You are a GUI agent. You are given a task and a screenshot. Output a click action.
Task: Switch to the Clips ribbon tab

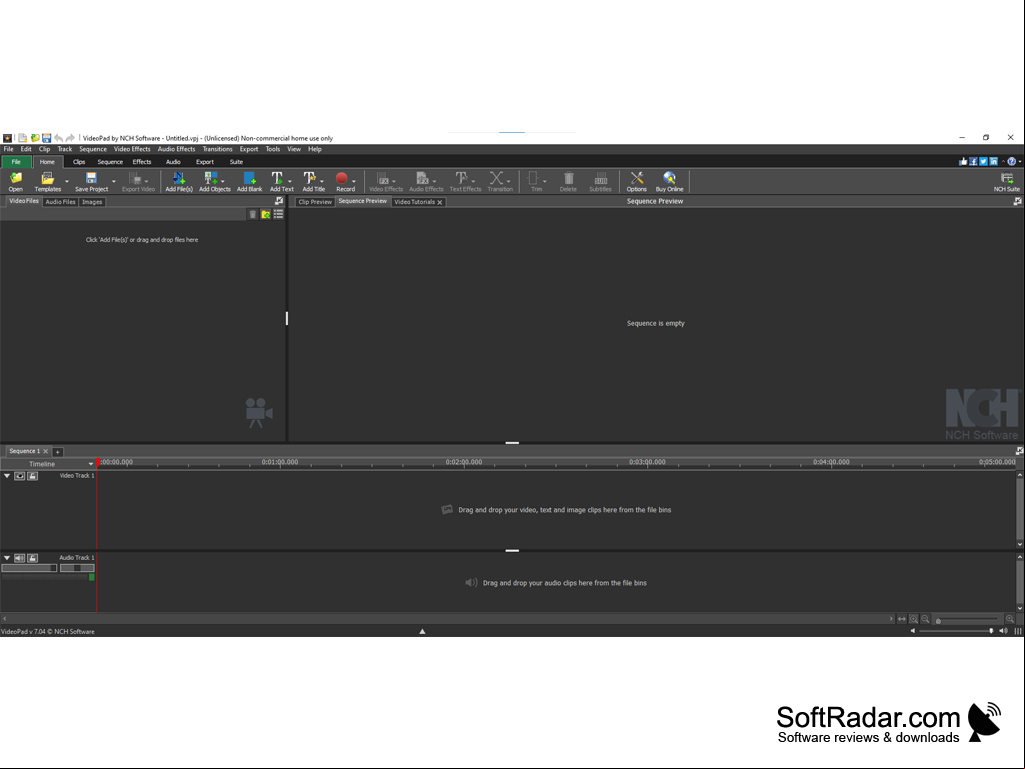pyautogui.click(x=79, y=162)
